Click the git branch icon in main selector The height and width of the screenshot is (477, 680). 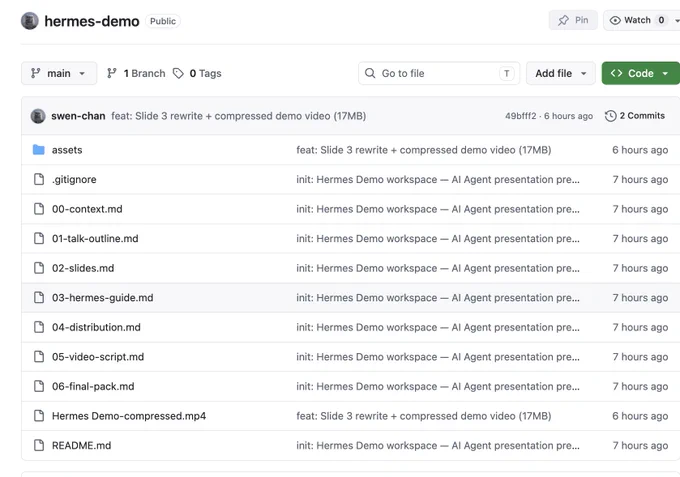tap(36, 73)
